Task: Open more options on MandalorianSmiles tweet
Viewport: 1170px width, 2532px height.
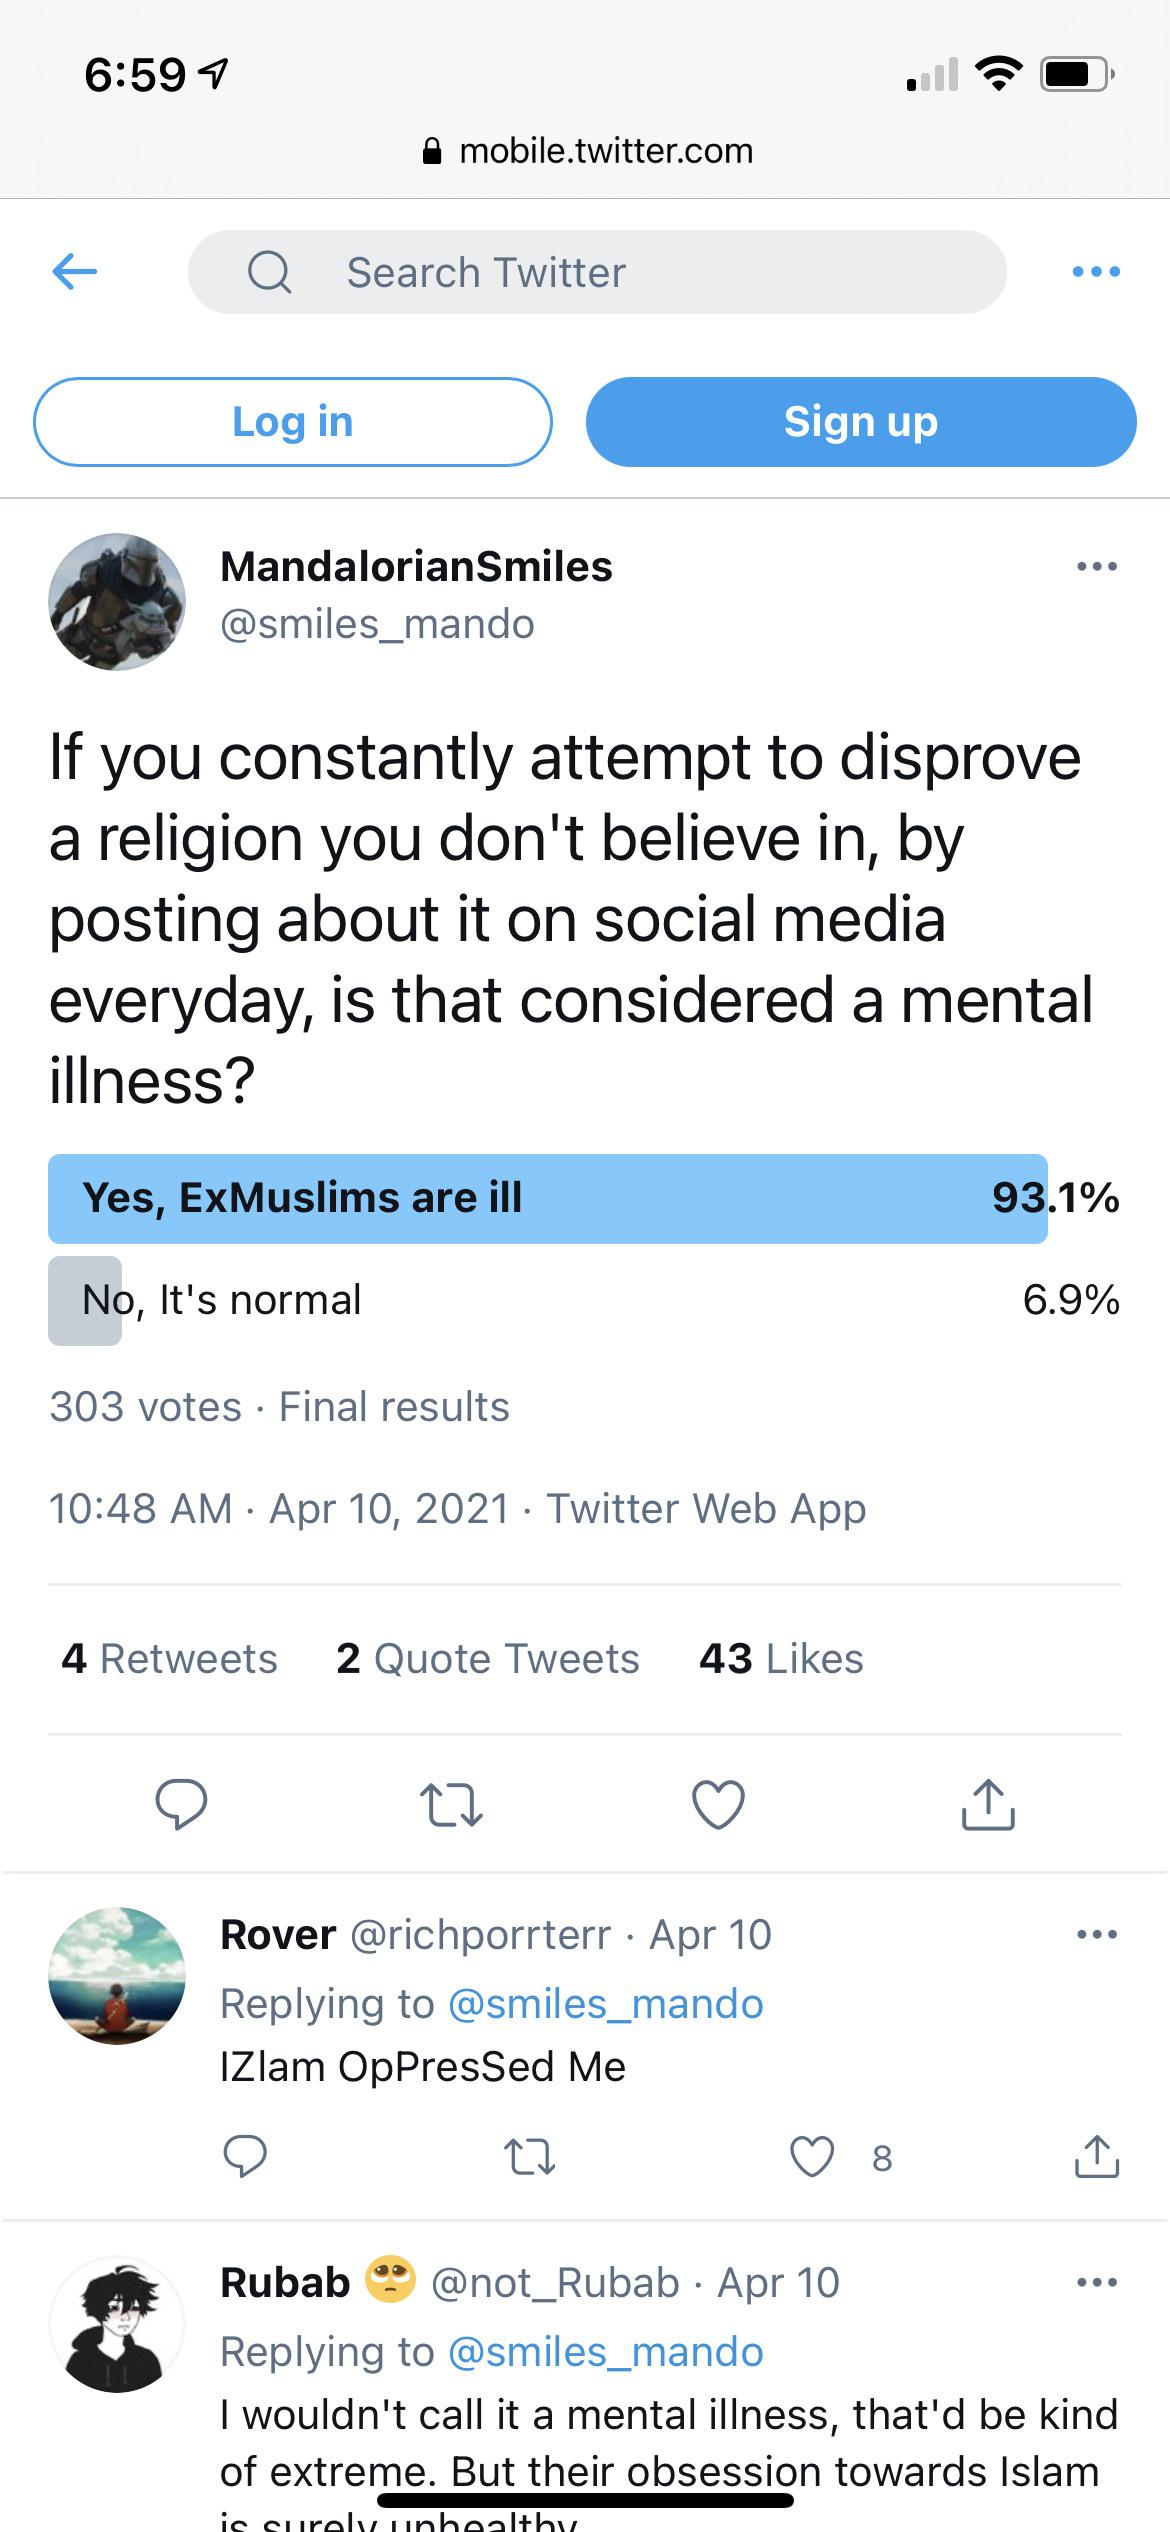Action: tap(1096, 566)
